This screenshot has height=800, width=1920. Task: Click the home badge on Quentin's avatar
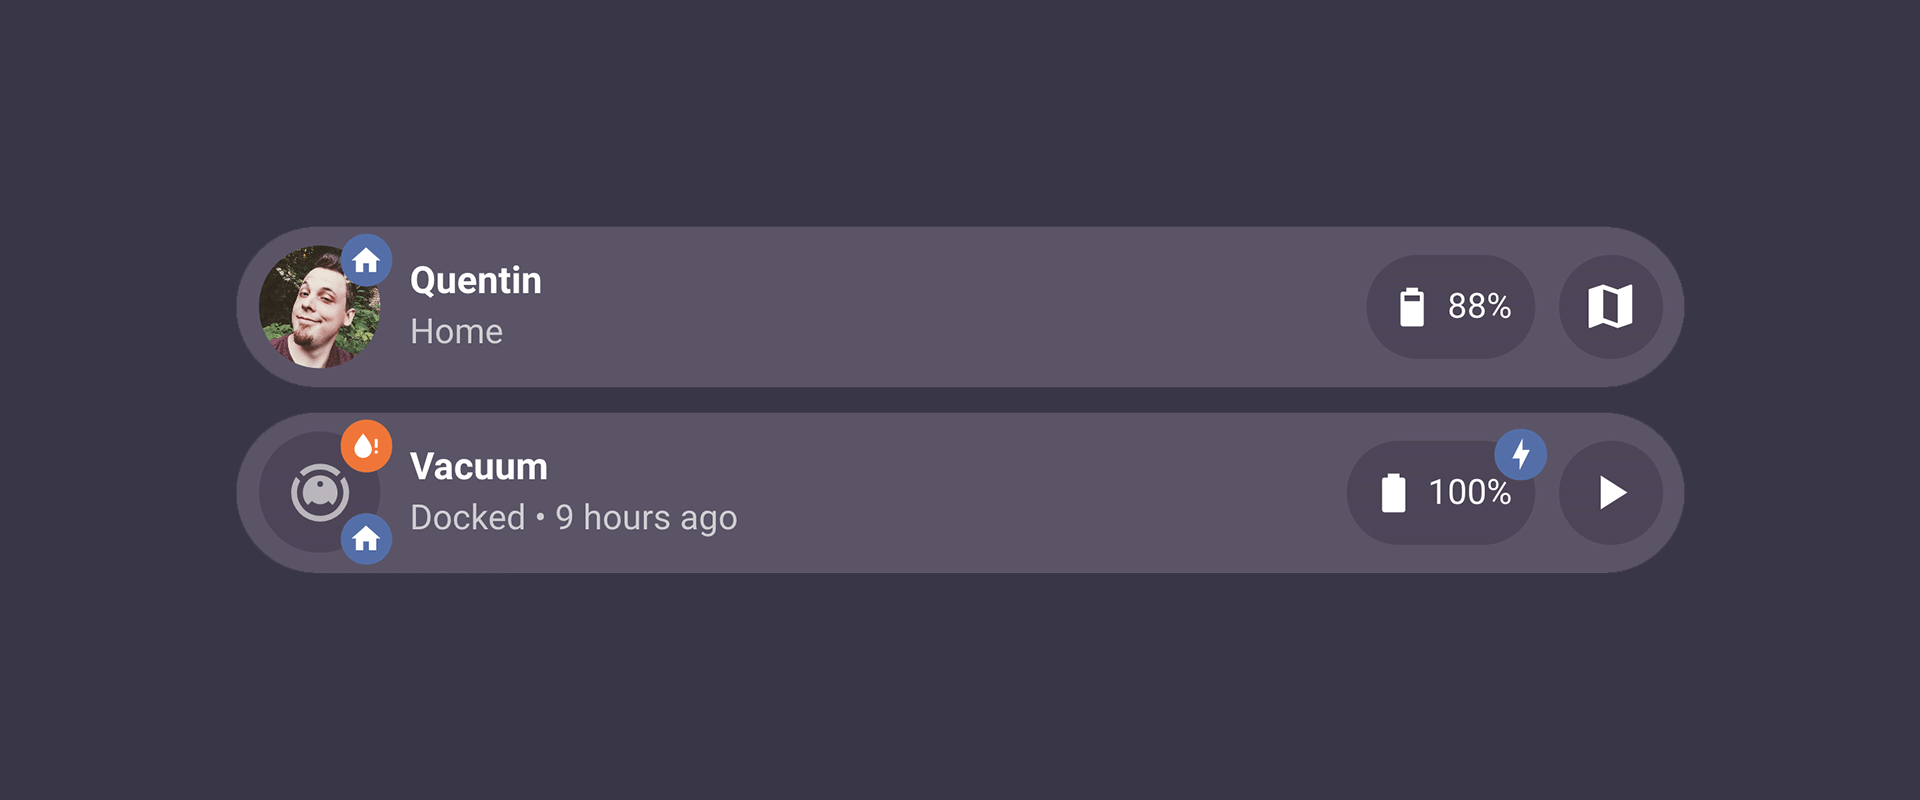tap(366, 261)
